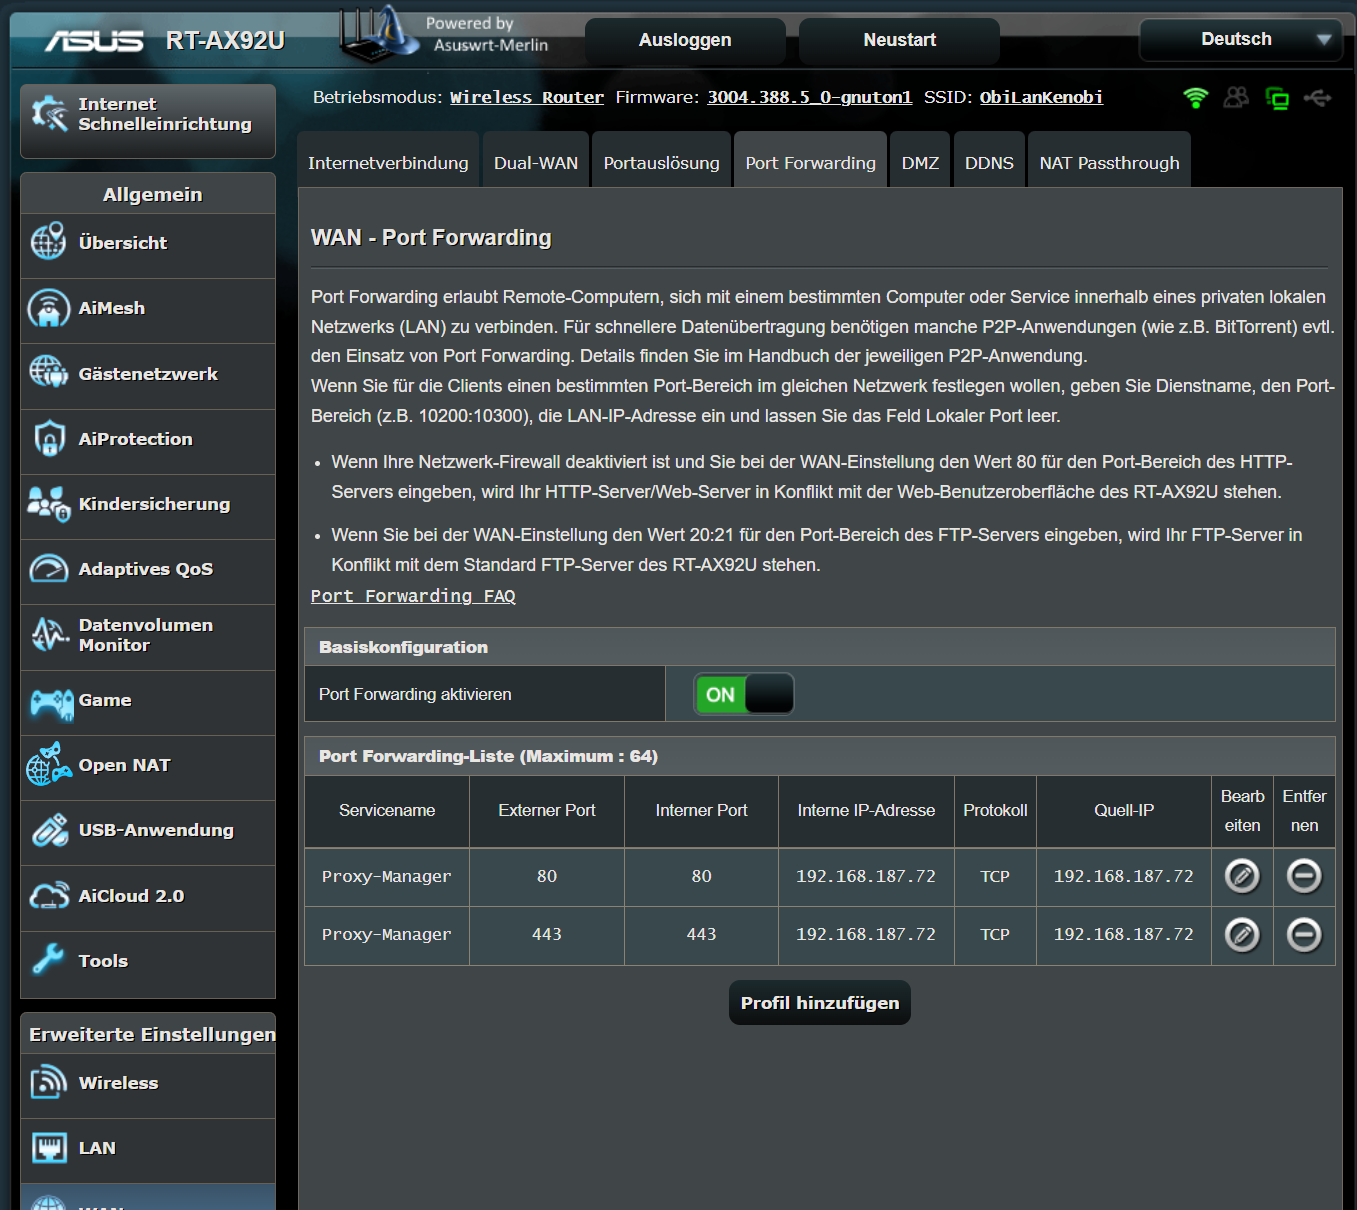Go to the DDNS tab
The width and height of the screenshot is (1357, 1210).
click(x=989, y=162)
